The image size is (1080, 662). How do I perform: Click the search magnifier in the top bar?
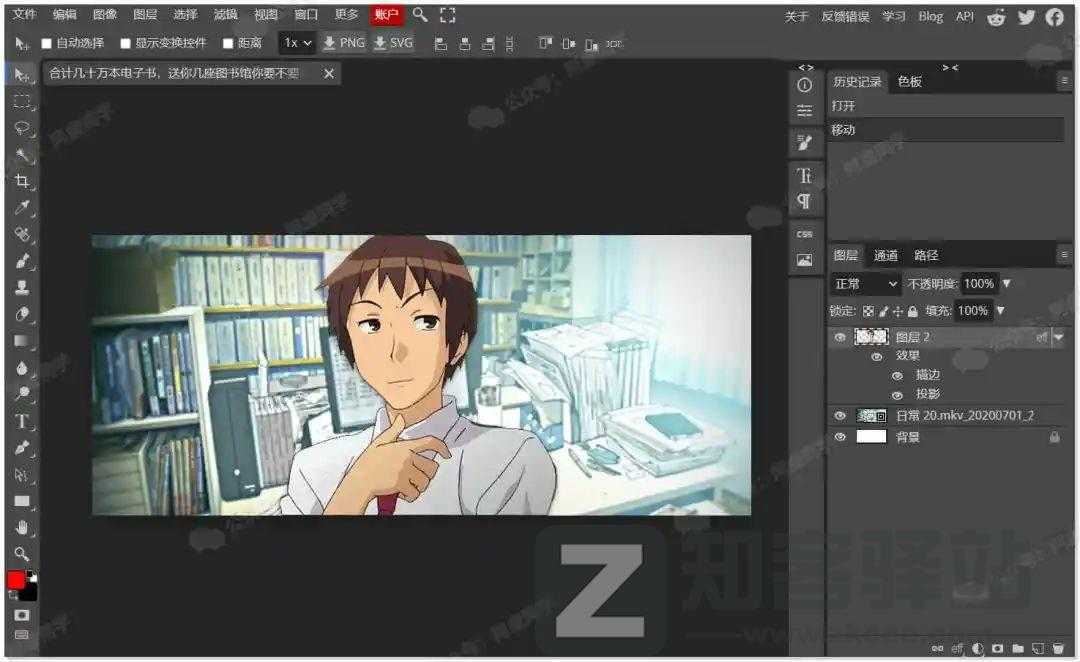click(420, 15)
